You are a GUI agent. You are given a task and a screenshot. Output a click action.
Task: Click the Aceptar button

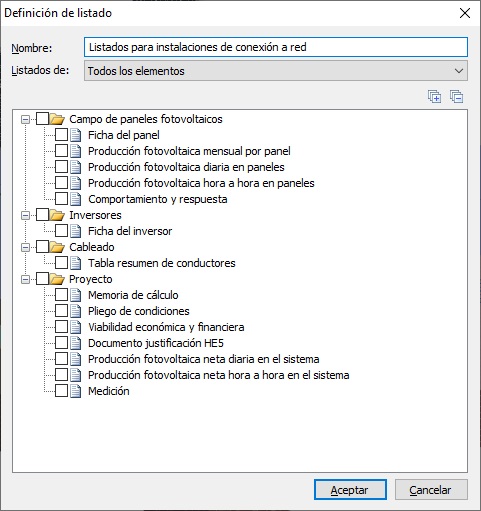coord(350,490)
